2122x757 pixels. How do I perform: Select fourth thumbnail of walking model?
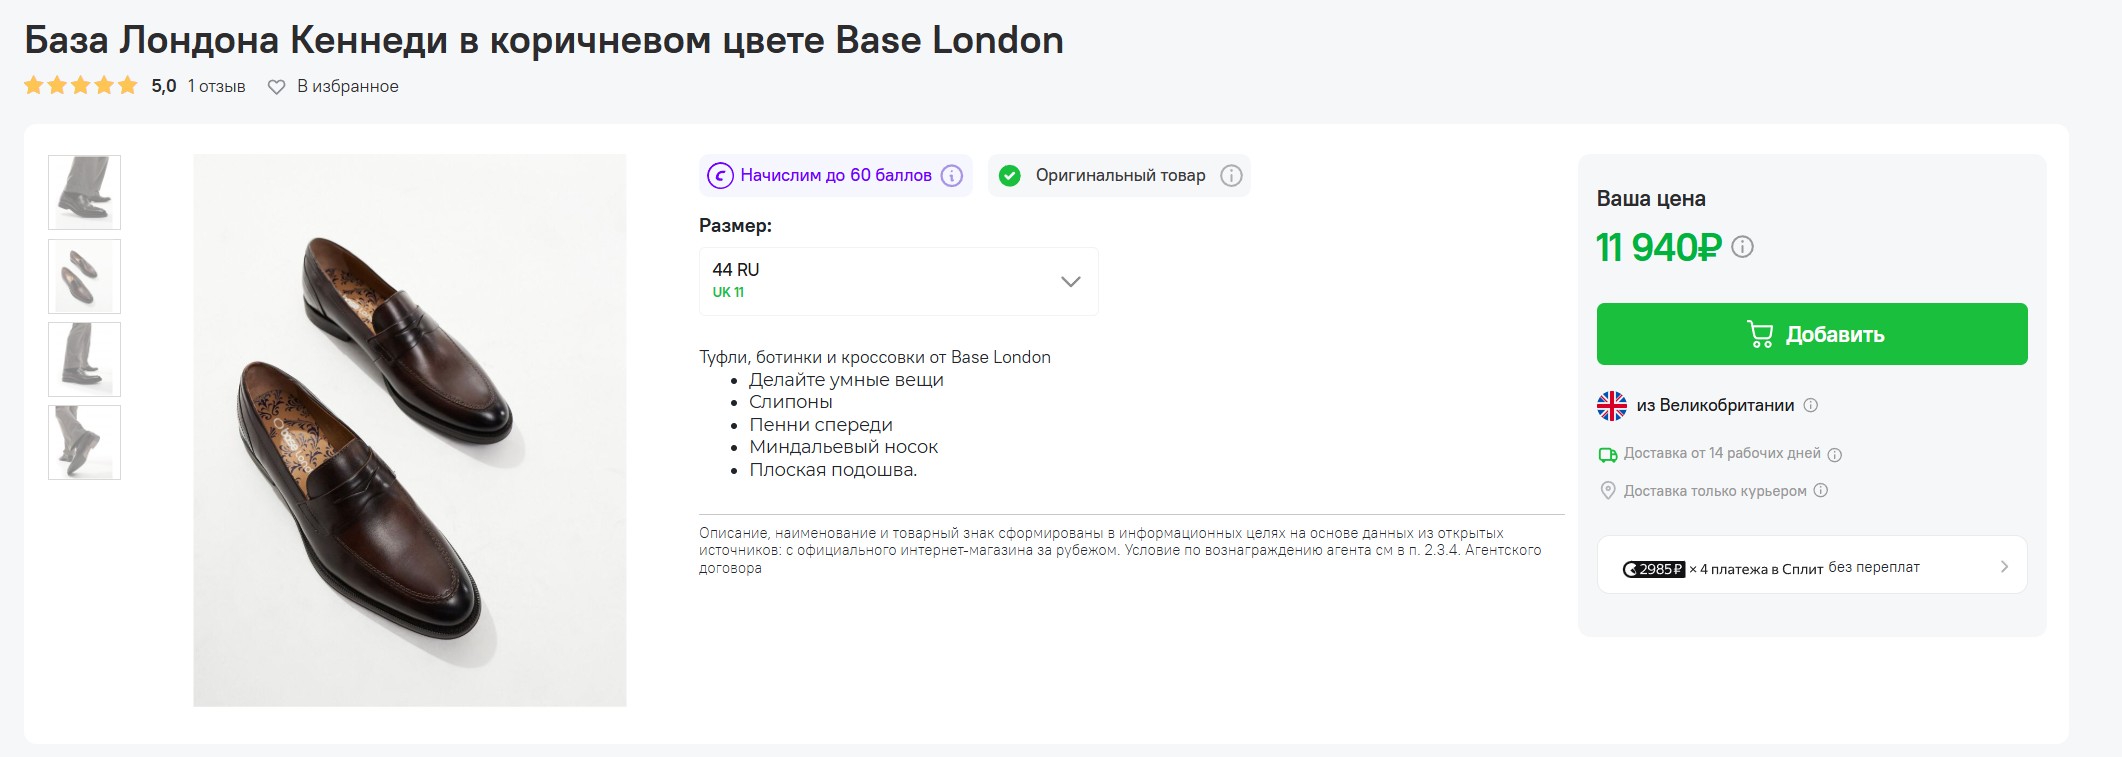(x=84, y=442)
